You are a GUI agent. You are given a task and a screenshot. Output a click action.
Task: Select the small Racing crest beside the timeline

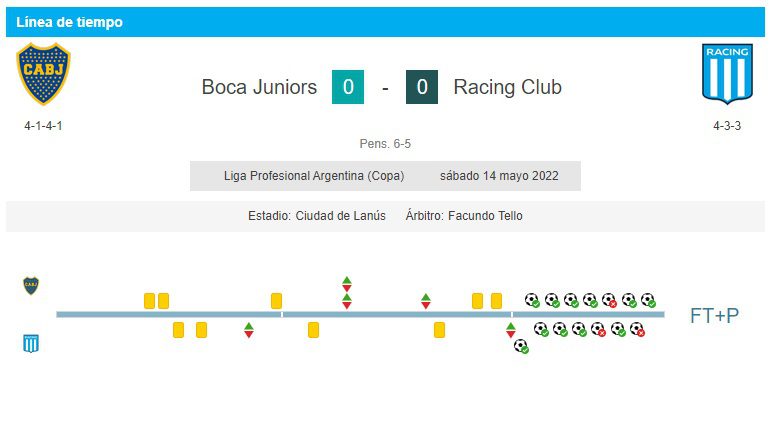click(x=31, y=344)
